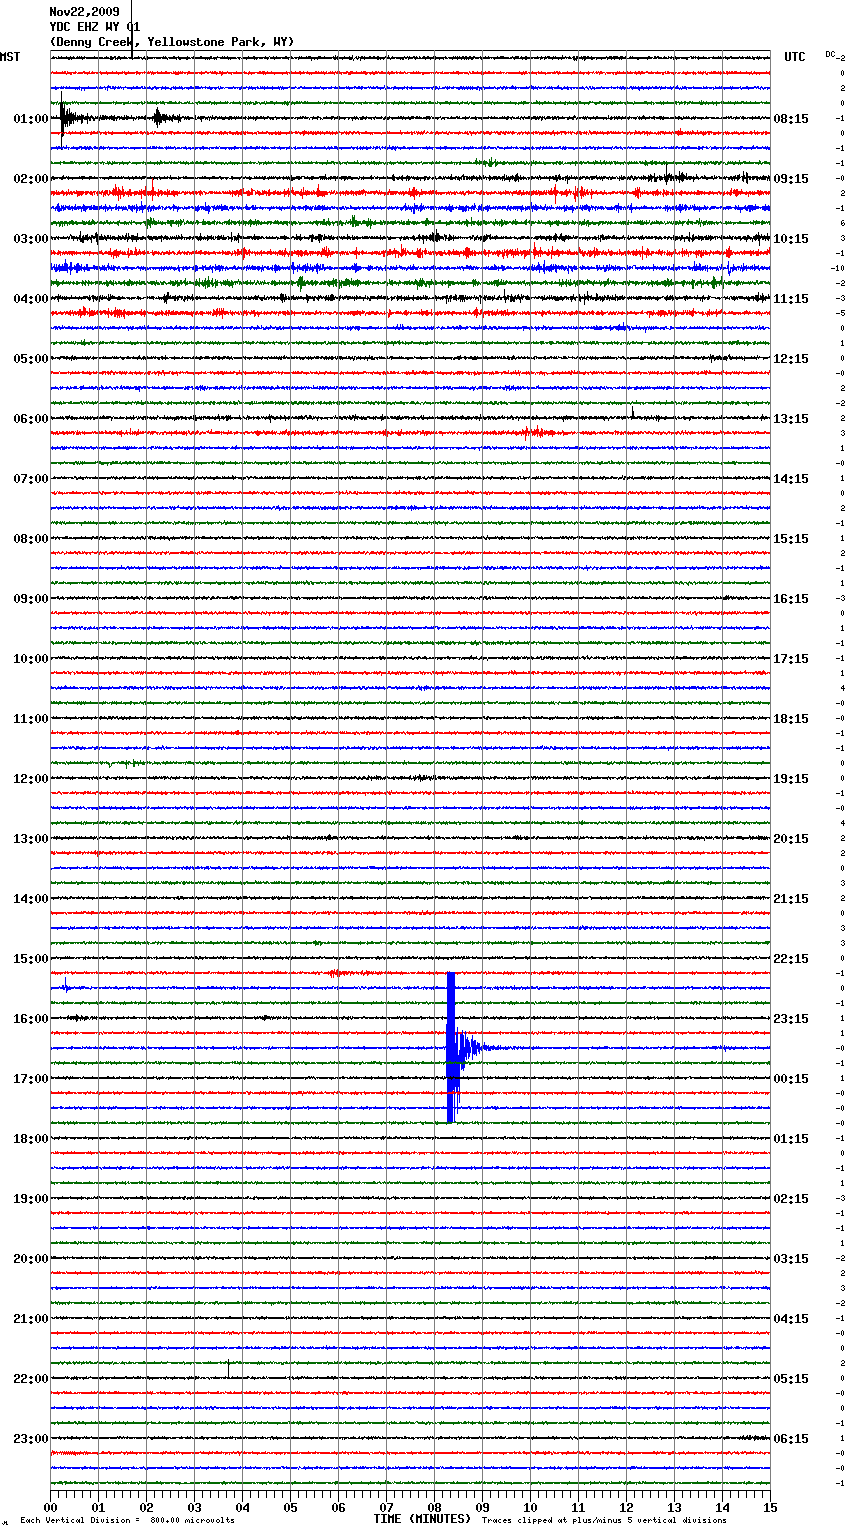Select minute tick label 08 on the time axis

pyautogui.click(x=434, y=1507)
